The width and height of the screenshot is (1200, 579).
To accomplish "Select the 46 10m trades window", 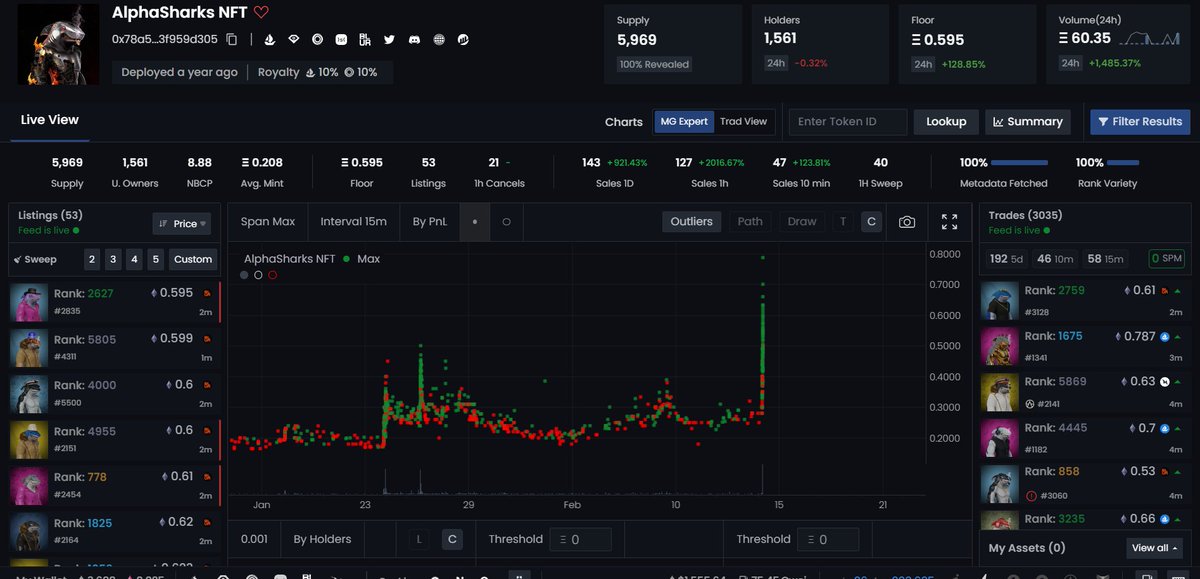I will pyautogui.click(x=1055, y=259).
